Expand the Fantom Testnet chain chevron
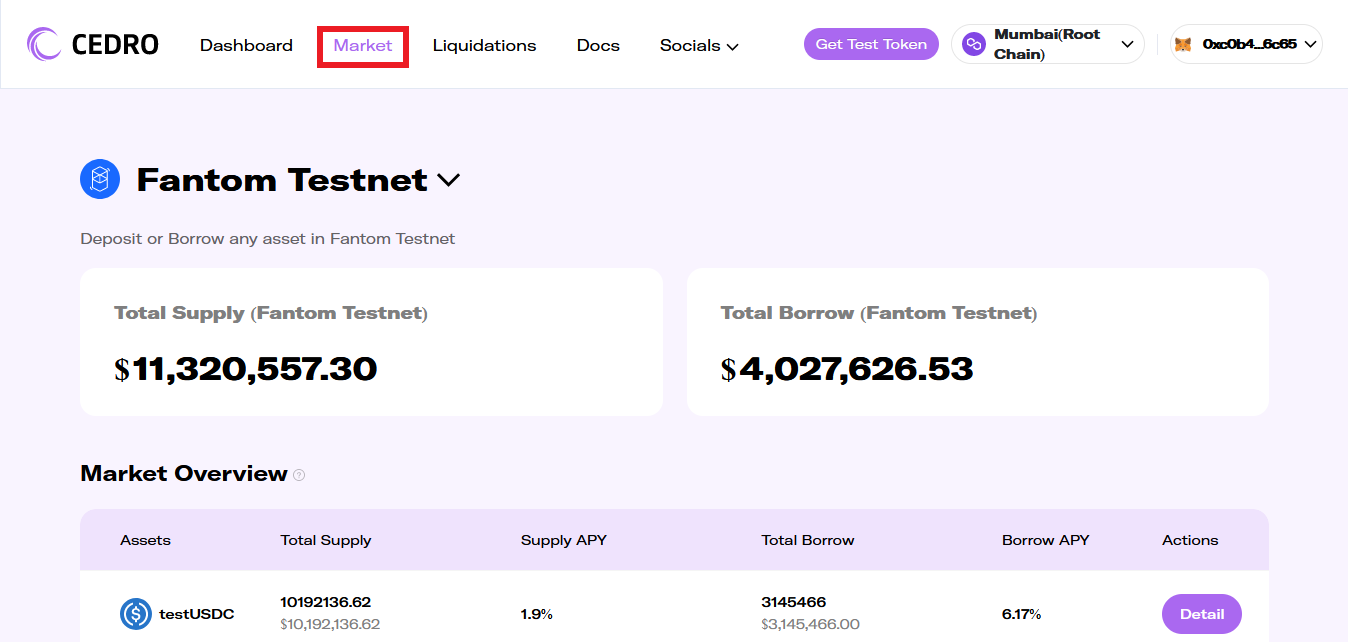The height and width of the screenshot is (642, 1348). tap(449, 180)
